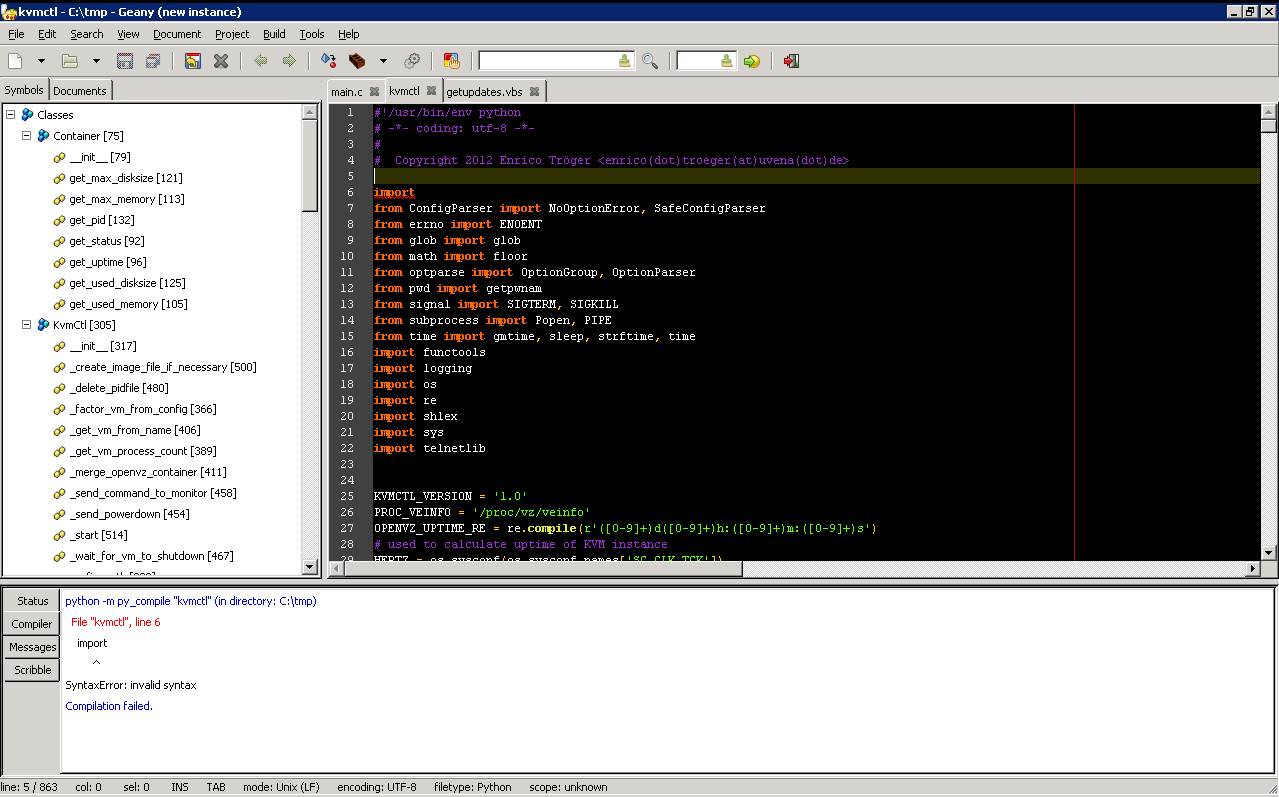Save the current file via toolbar
1279x797 pixels.
(x=125, y=61)
